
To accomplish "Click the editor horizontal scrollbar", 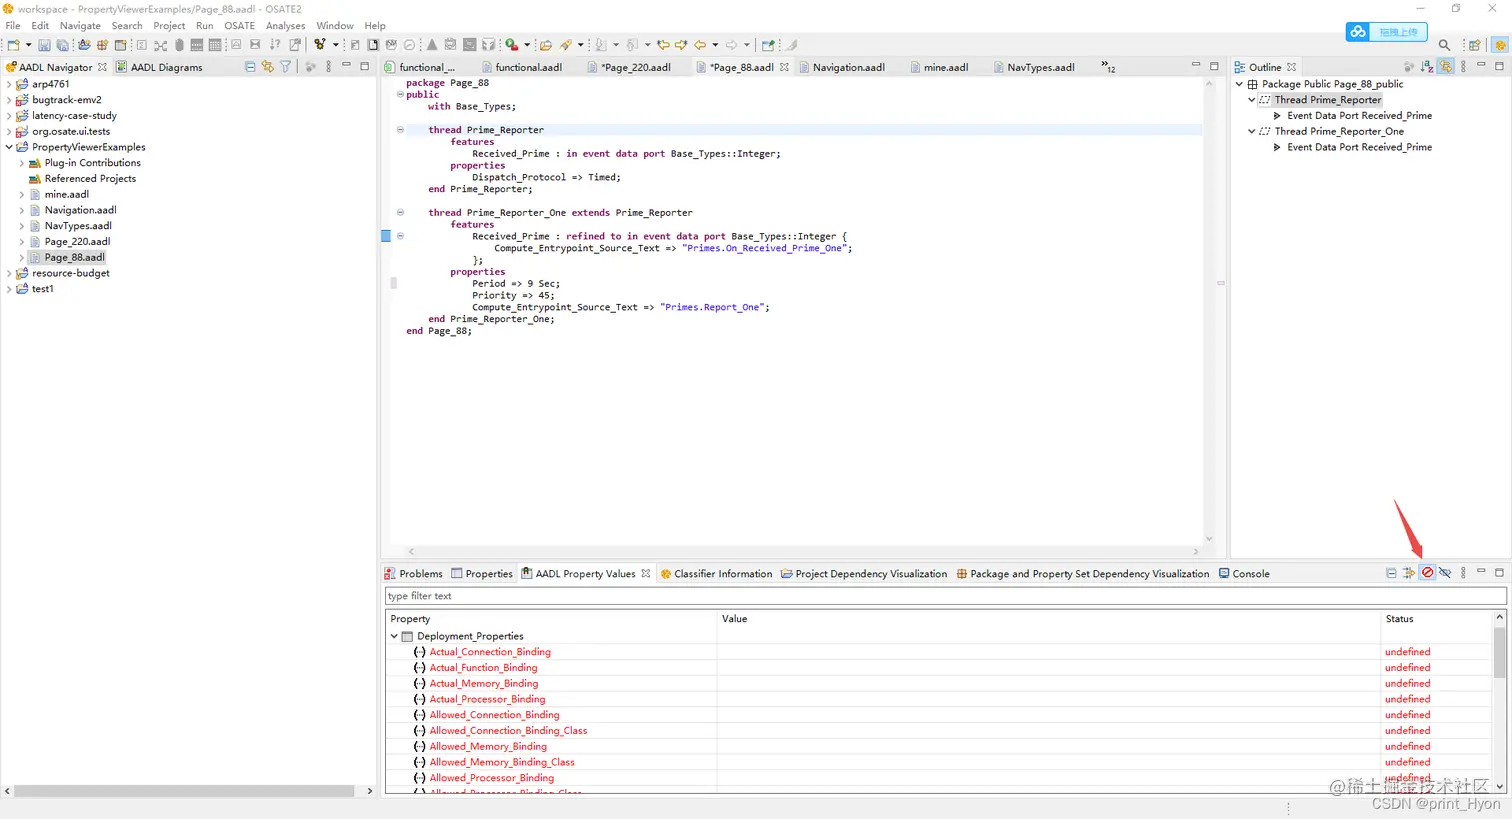I will point(803,552).
